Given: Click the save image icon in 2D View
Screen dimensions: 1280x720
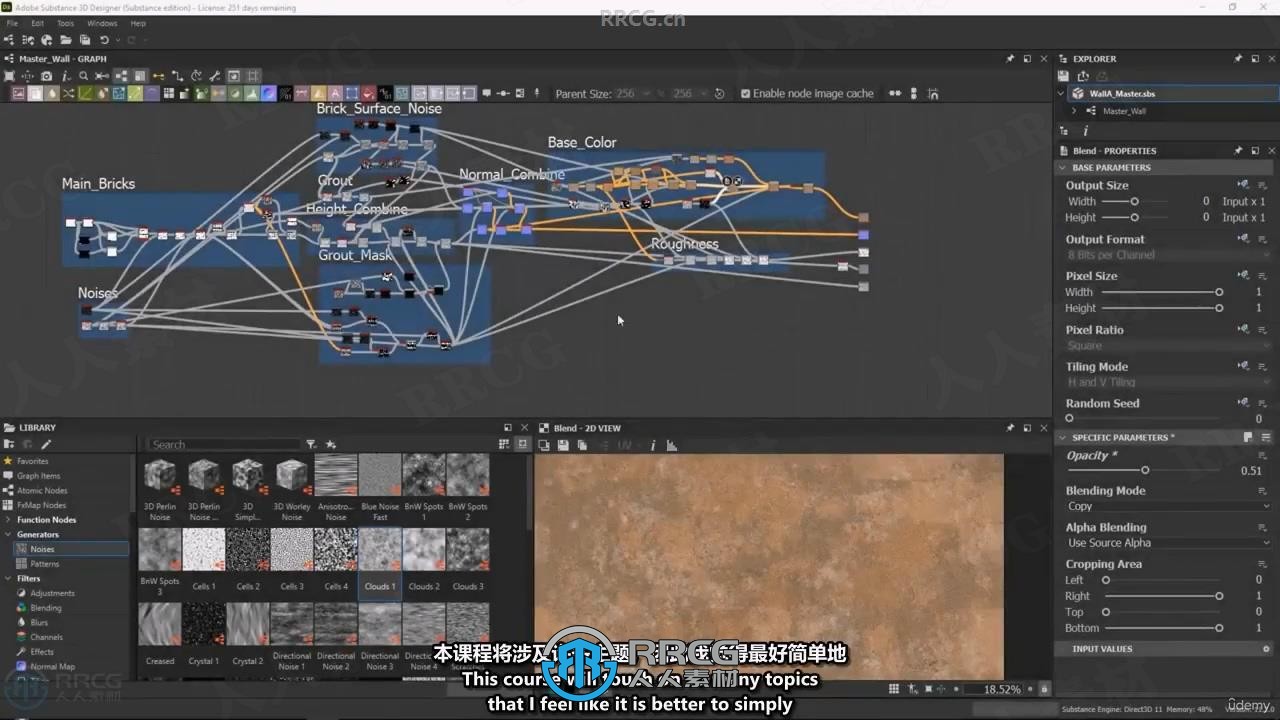Looking at the screenshot, I should [x=563, y=445].
